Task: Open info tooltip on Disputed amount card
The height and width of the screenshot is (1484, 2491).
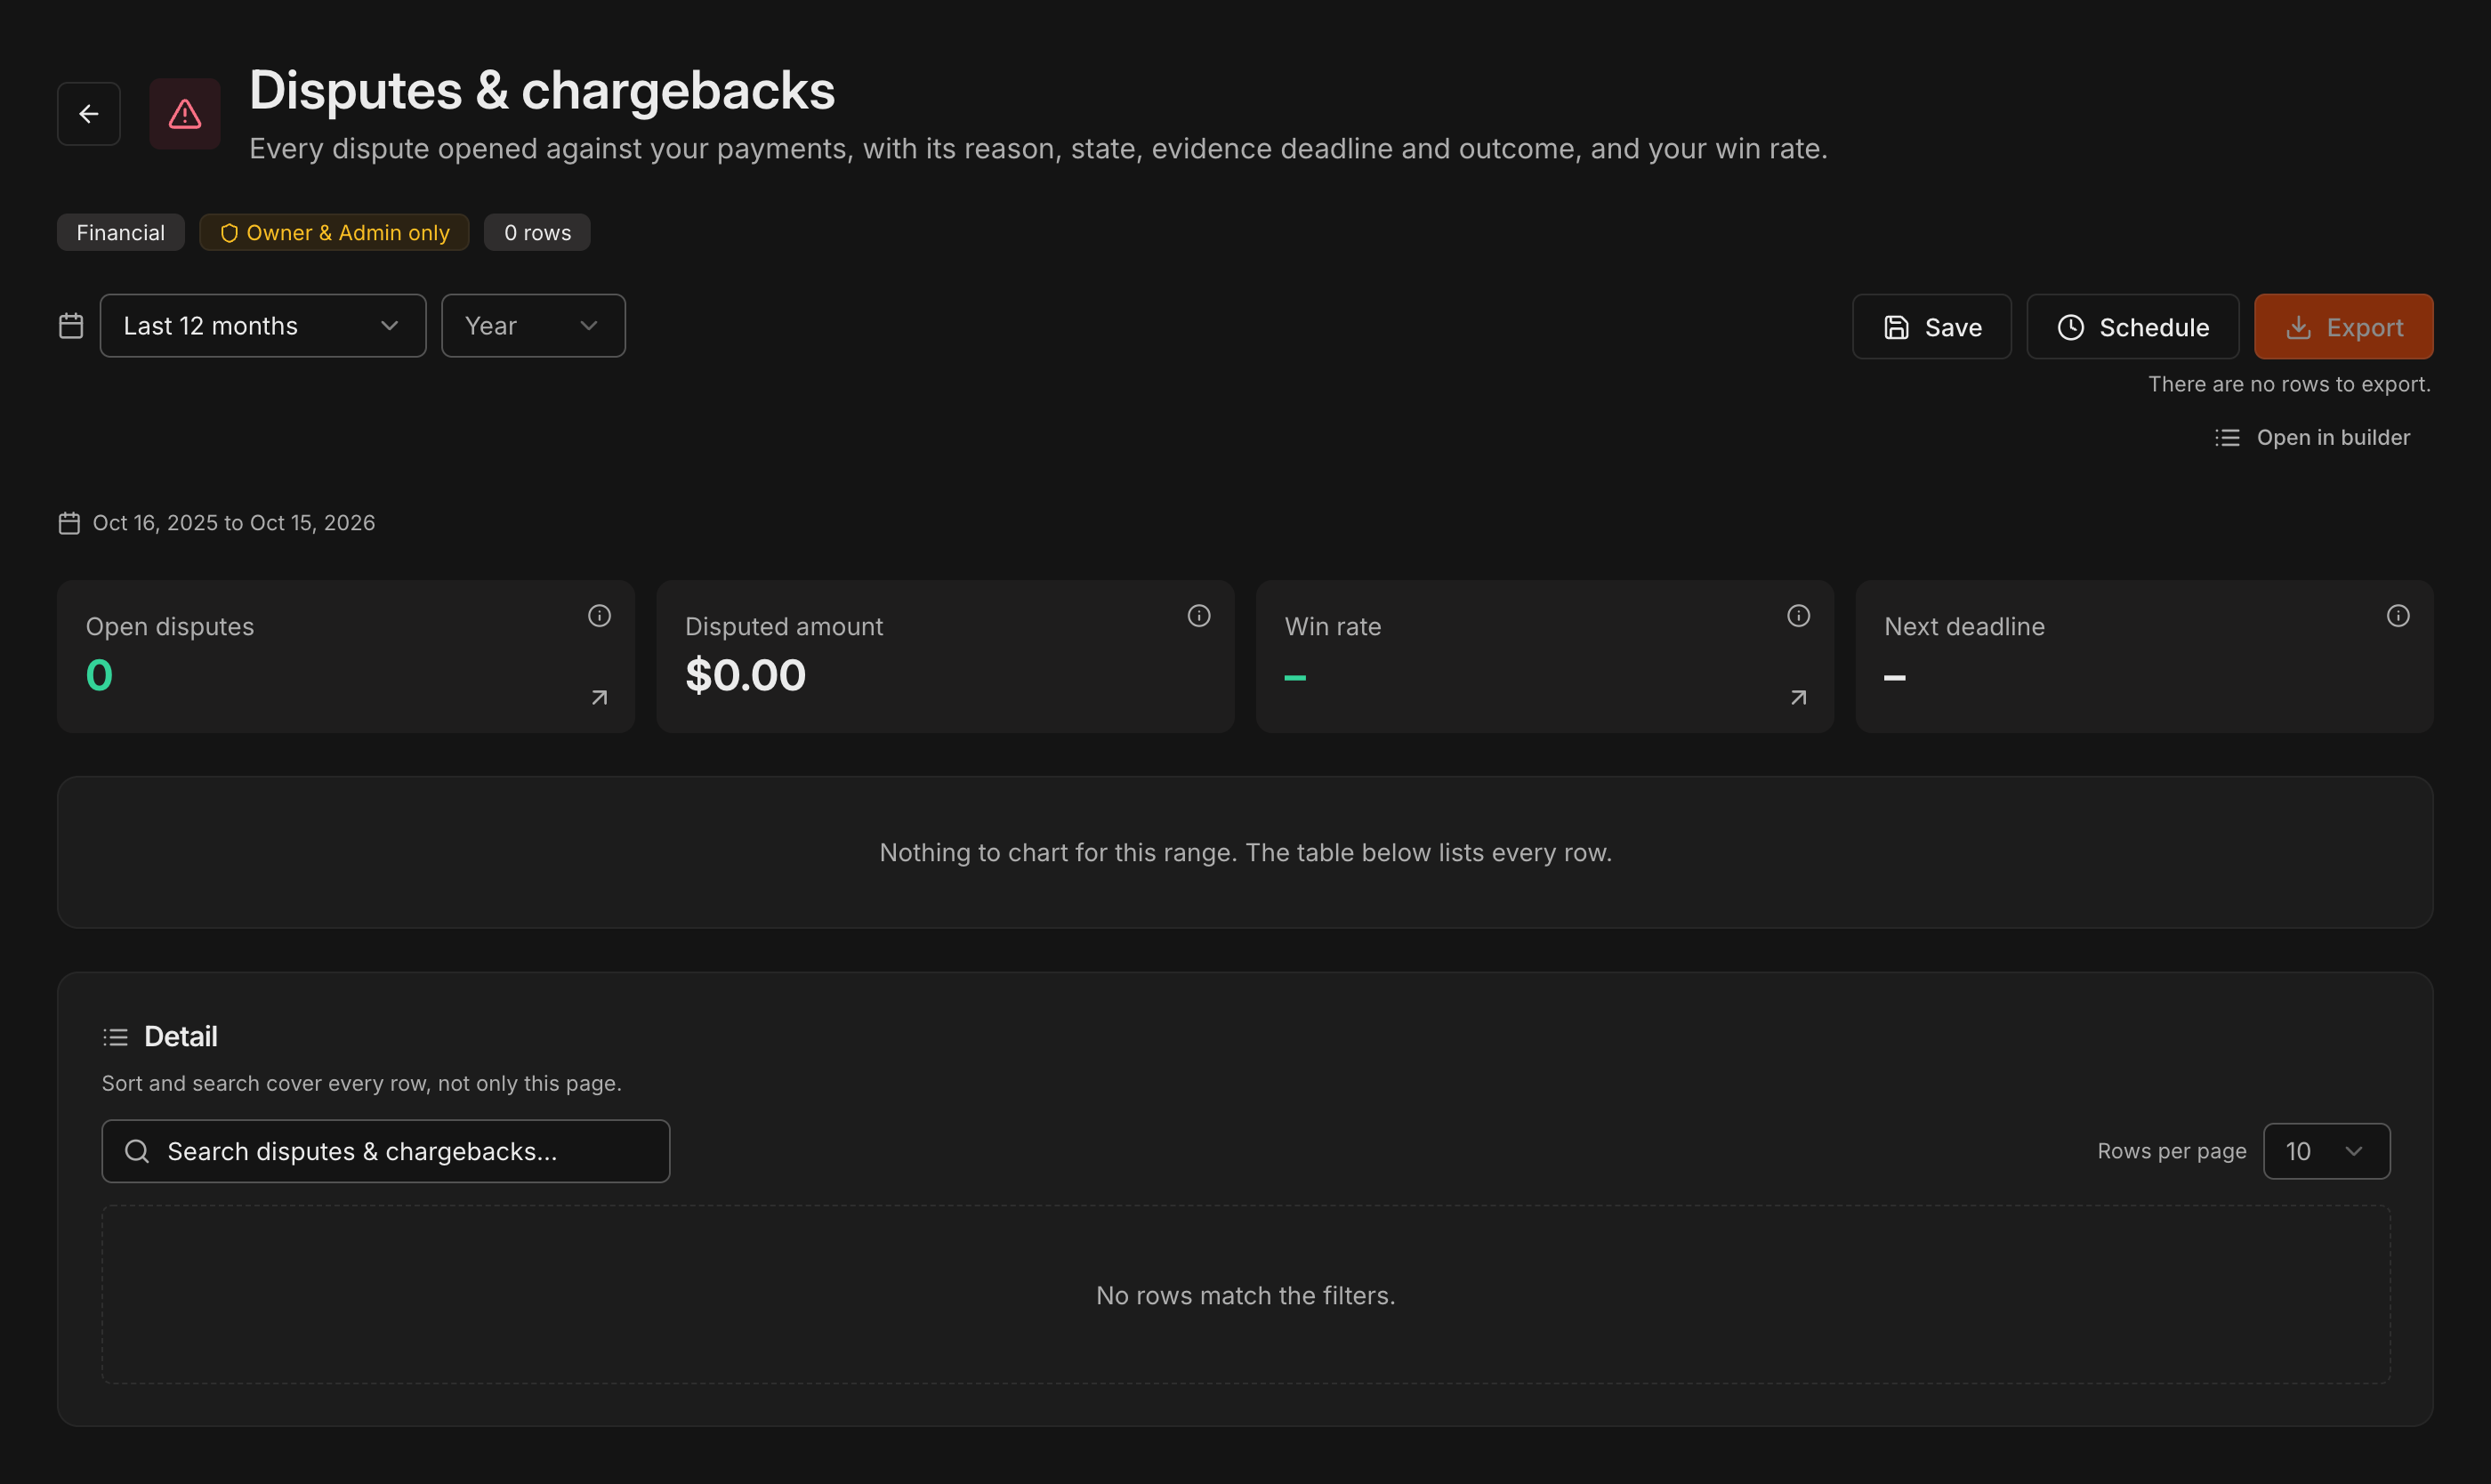Action: [1199, 616]
